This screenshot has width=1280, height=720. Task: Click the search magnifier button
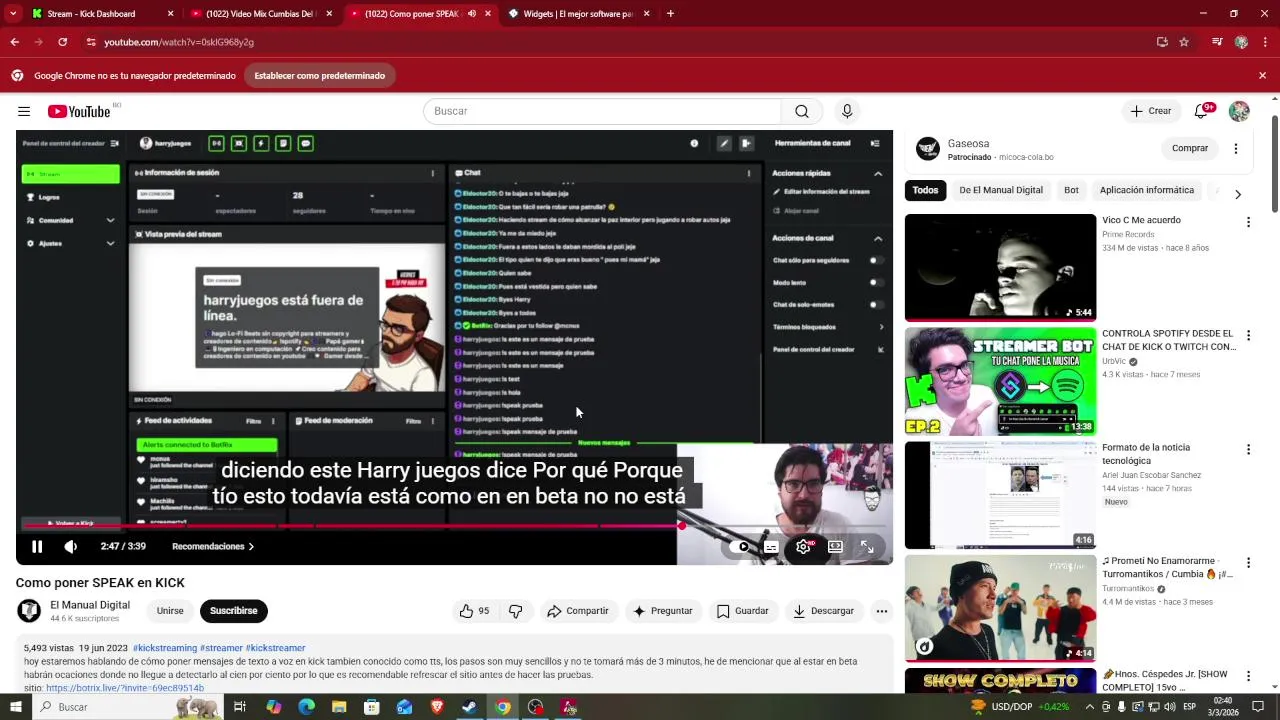tap(802, 111)
